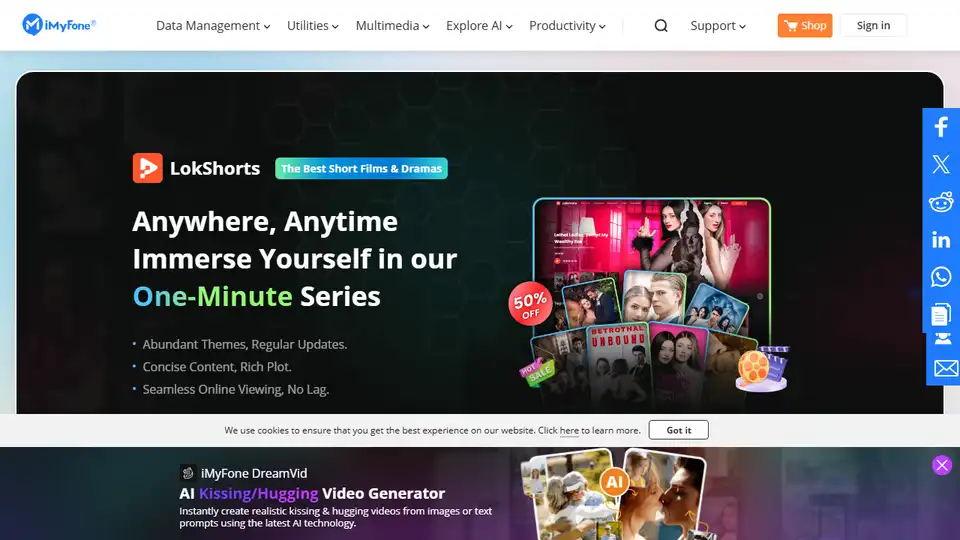Follow the 'here' cookie policy link

click(569, 430)
